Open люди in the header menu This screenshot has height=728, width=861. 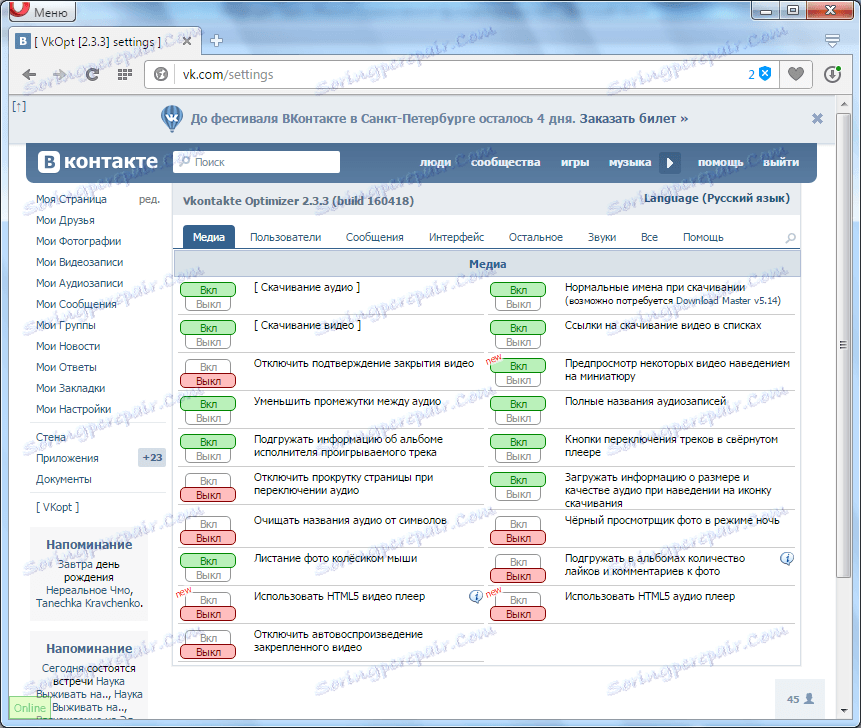(x=435, y=163)
